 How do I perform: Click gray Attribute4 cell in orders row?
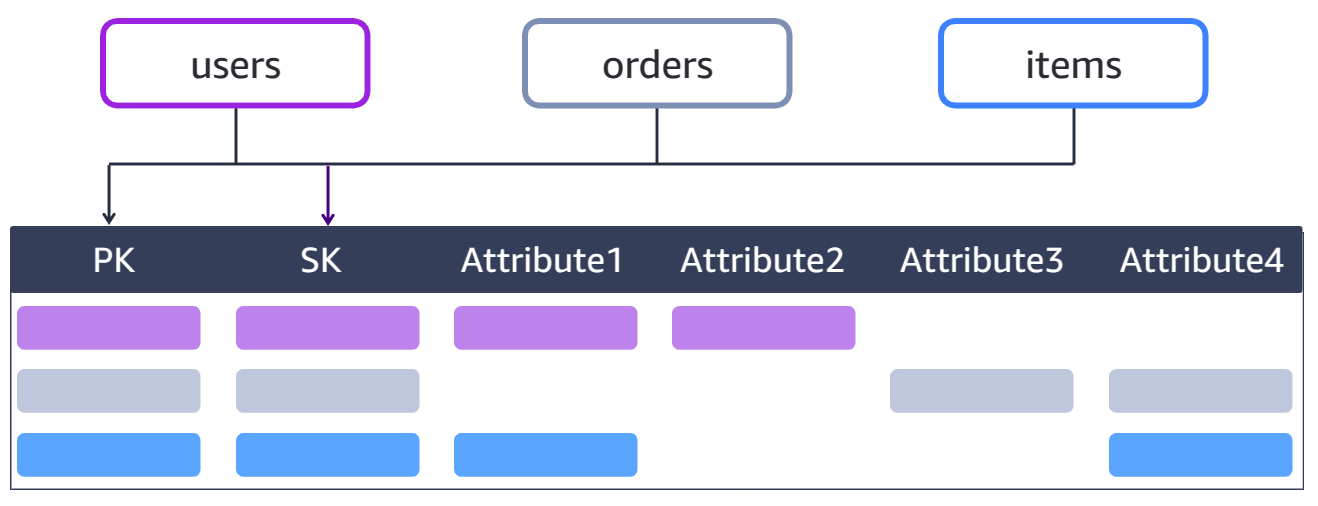tap(1201, 391)
